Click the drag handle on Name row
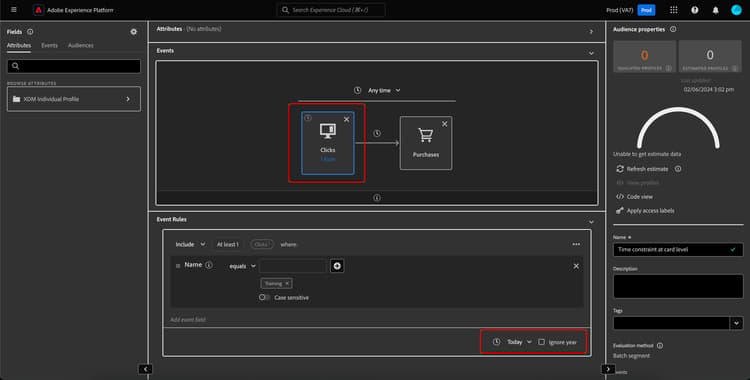This screenshot has height=380, width=750. [178, 266]
